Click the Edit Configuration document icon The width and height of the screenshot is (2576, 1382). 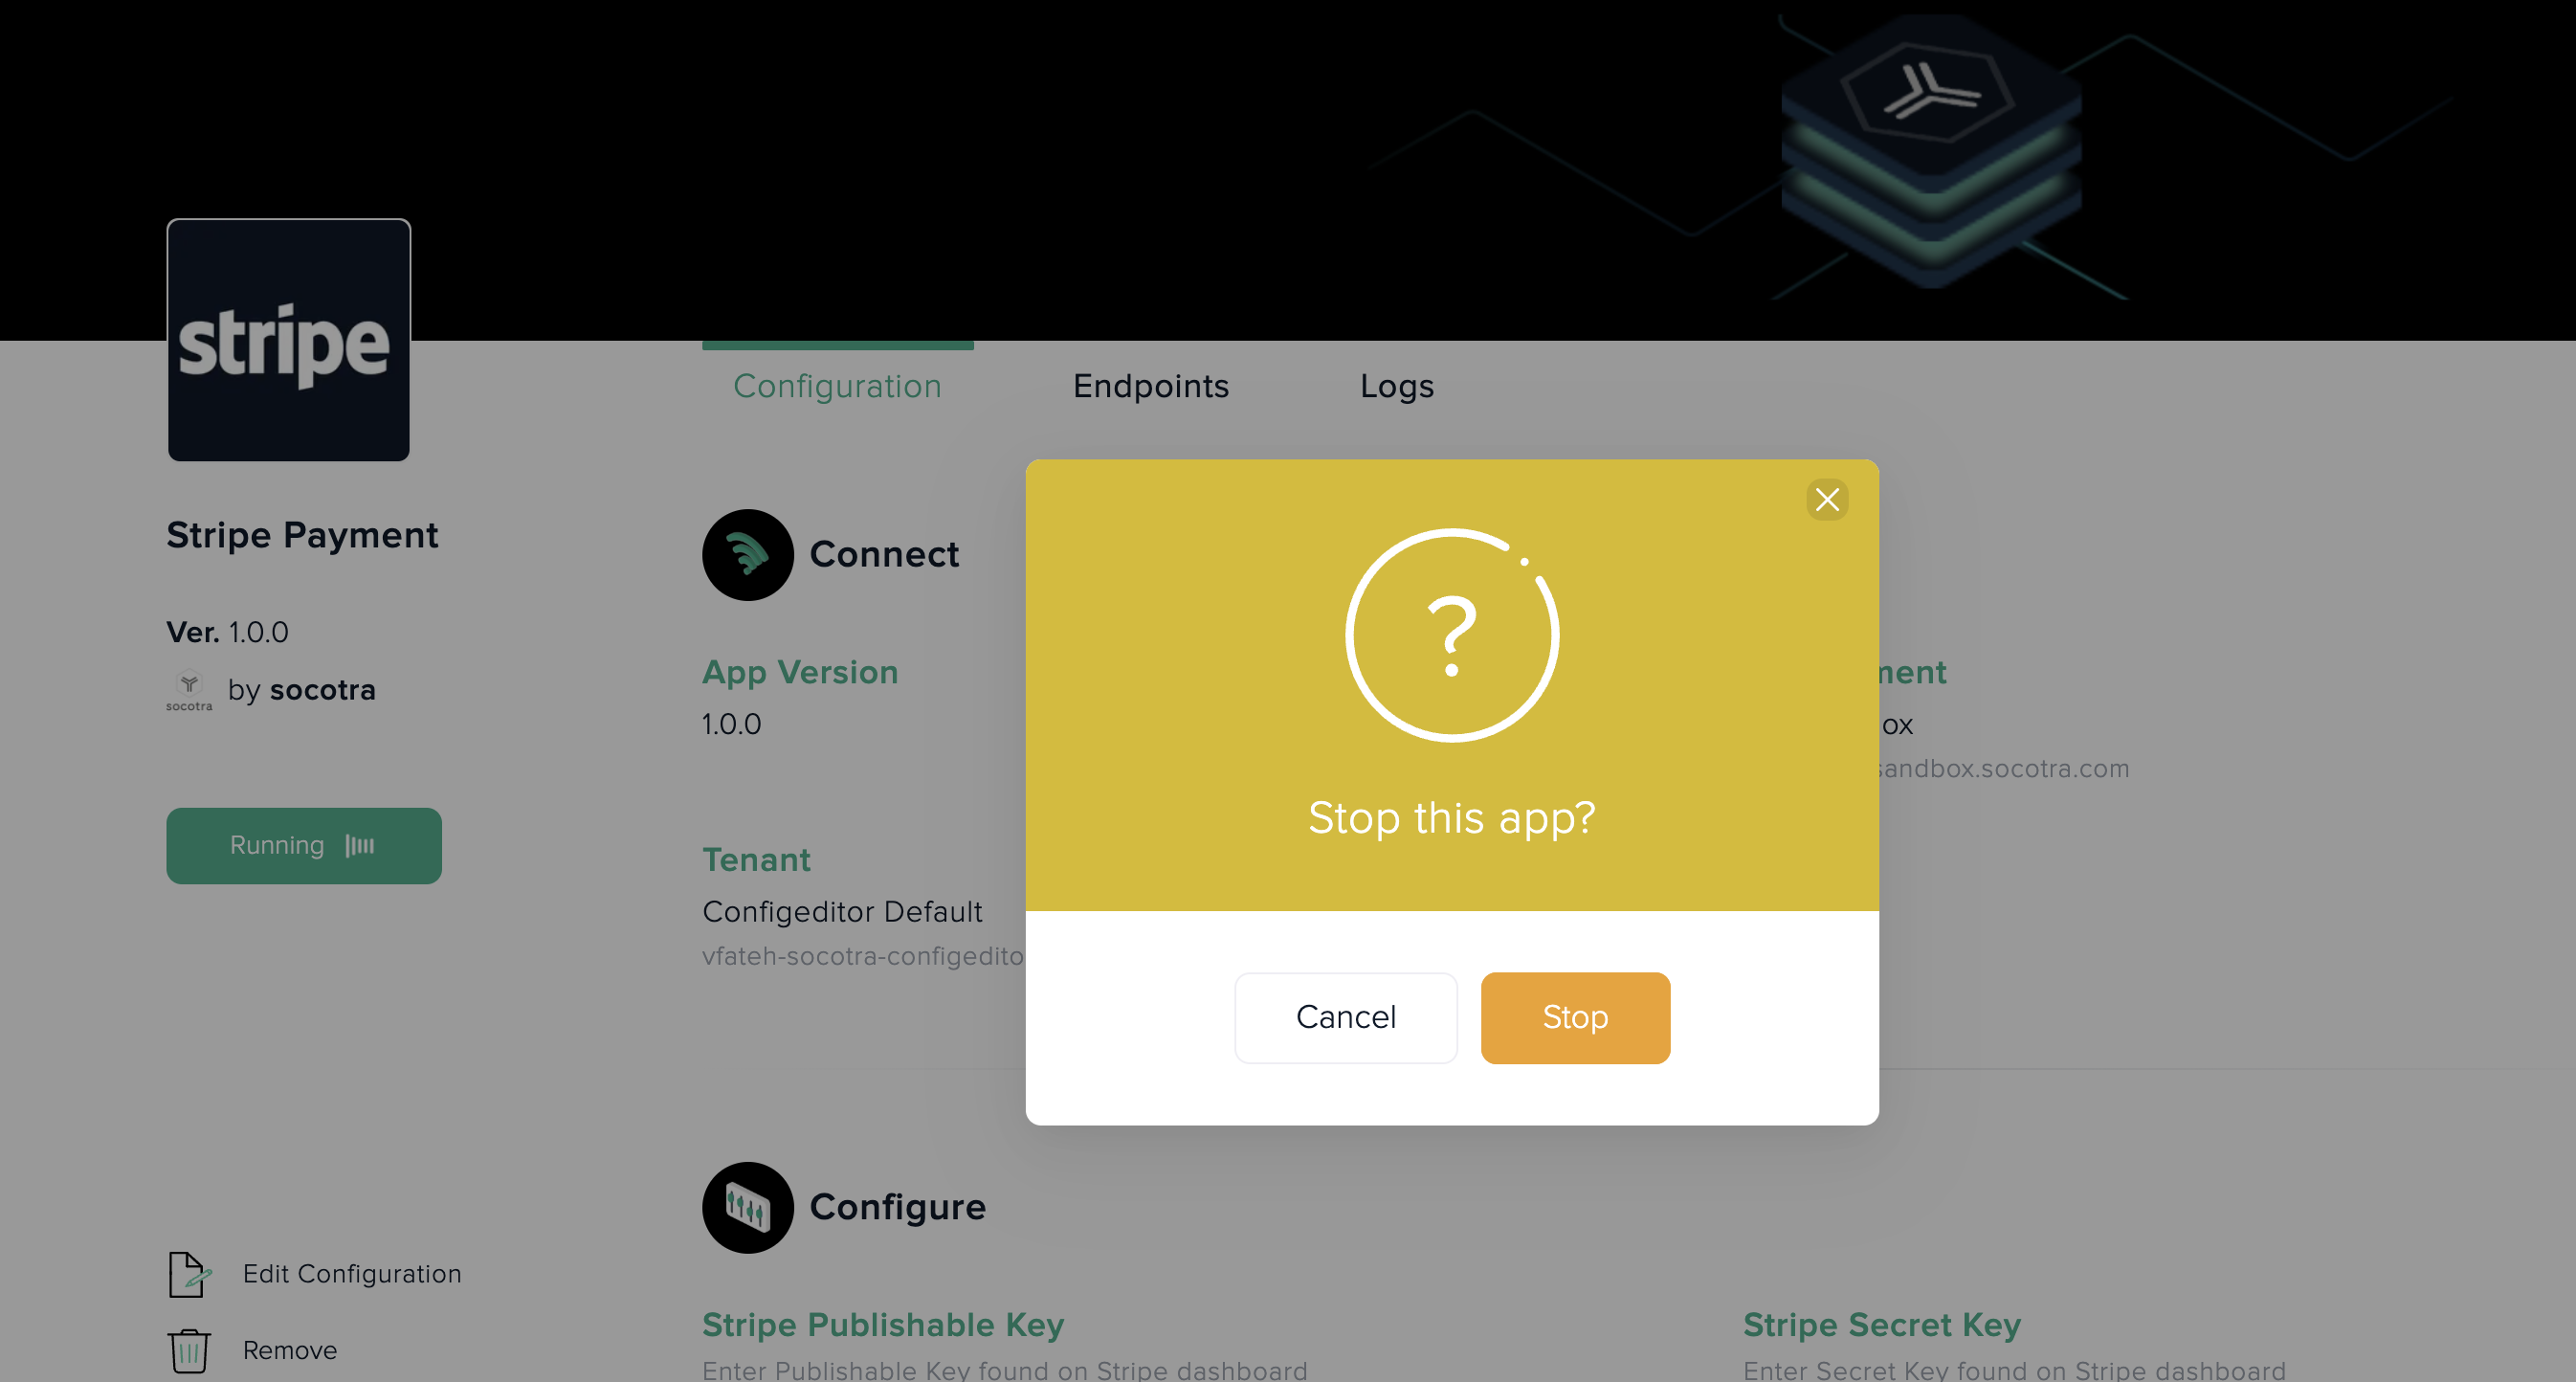[x=186, y=1275]
